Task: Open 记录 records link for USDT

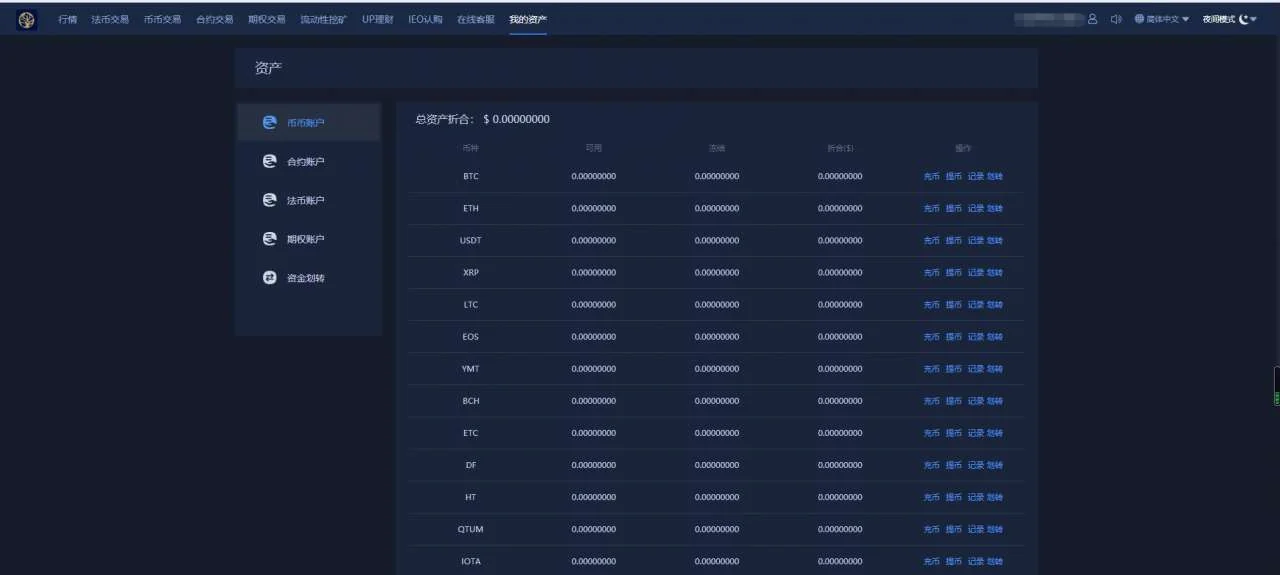Action: tap(975, 241)
